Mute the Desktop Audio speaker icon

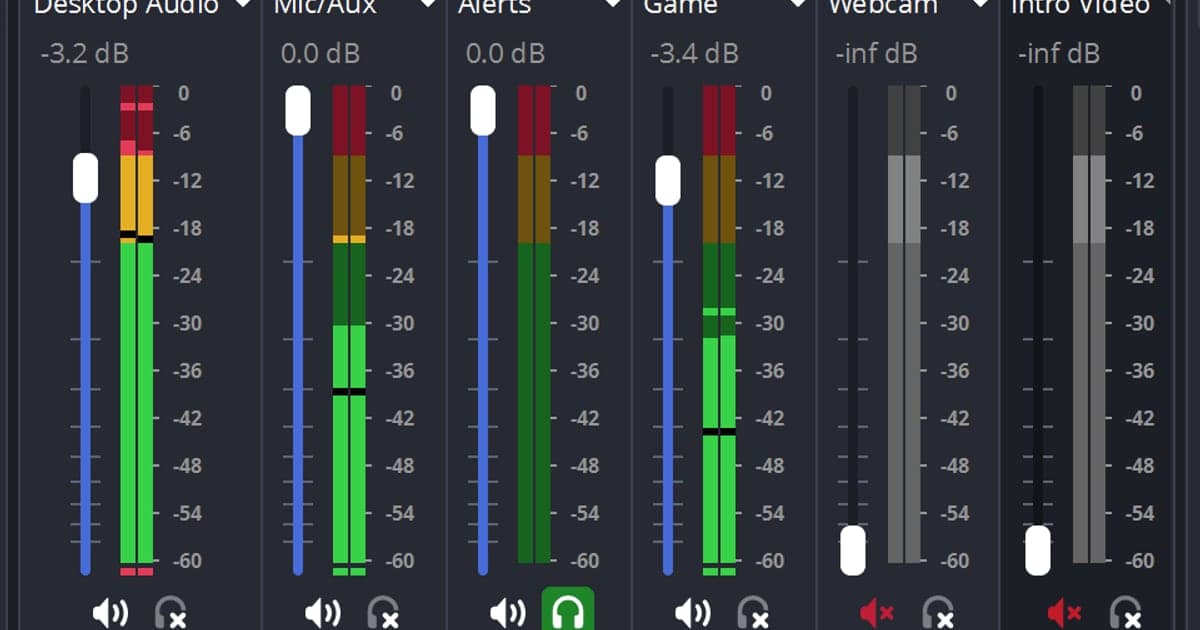(110, 613)
